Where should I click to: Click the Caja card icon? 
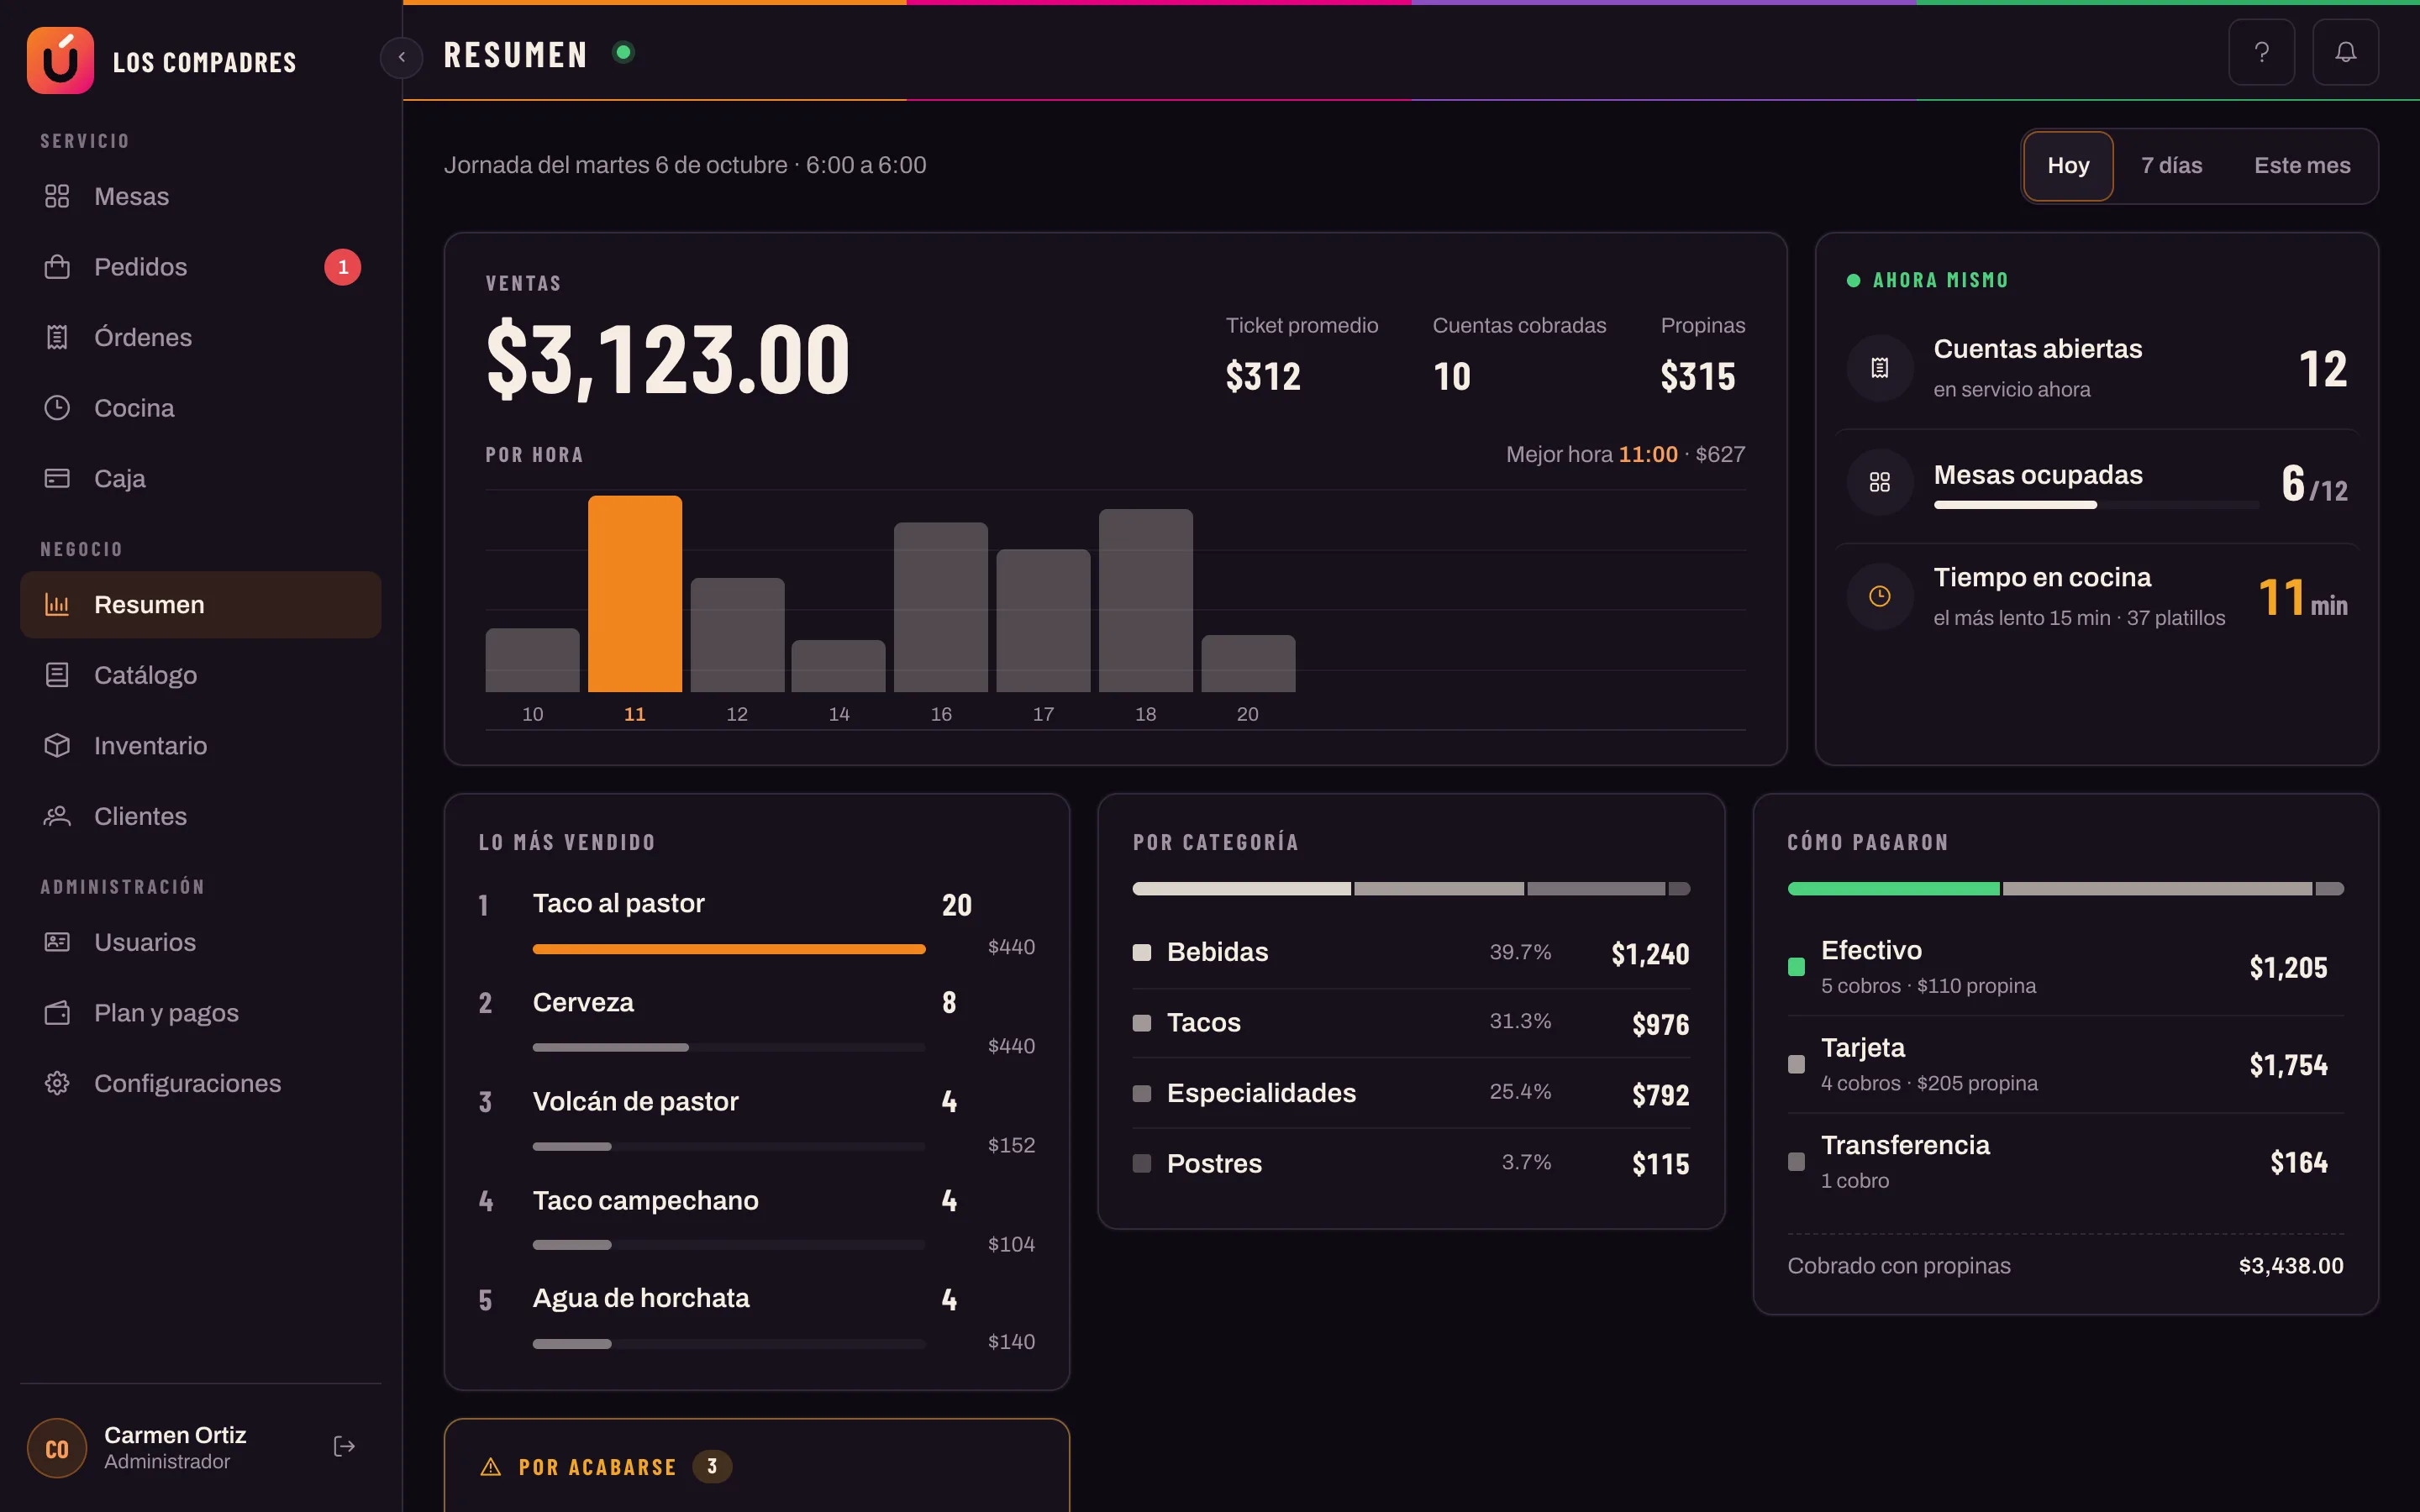tap(57, 478)
